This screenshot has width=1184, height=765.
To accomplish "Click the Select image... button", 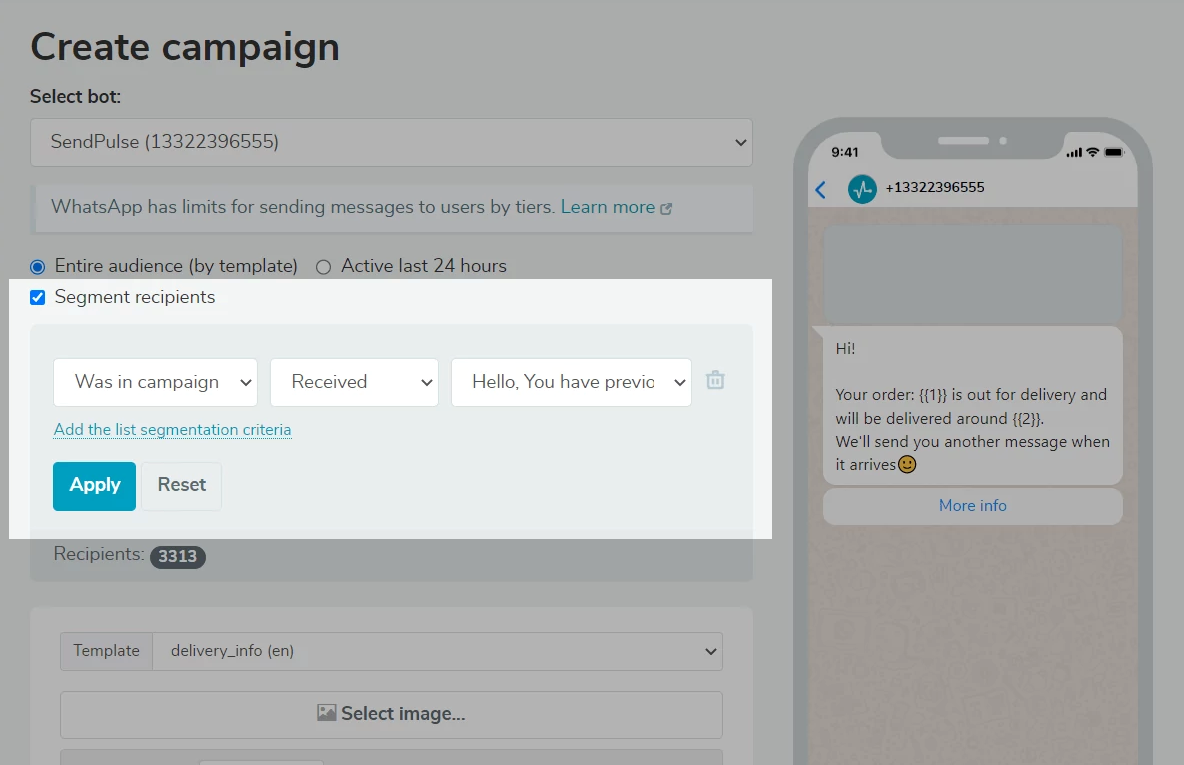I will [391, 714].
